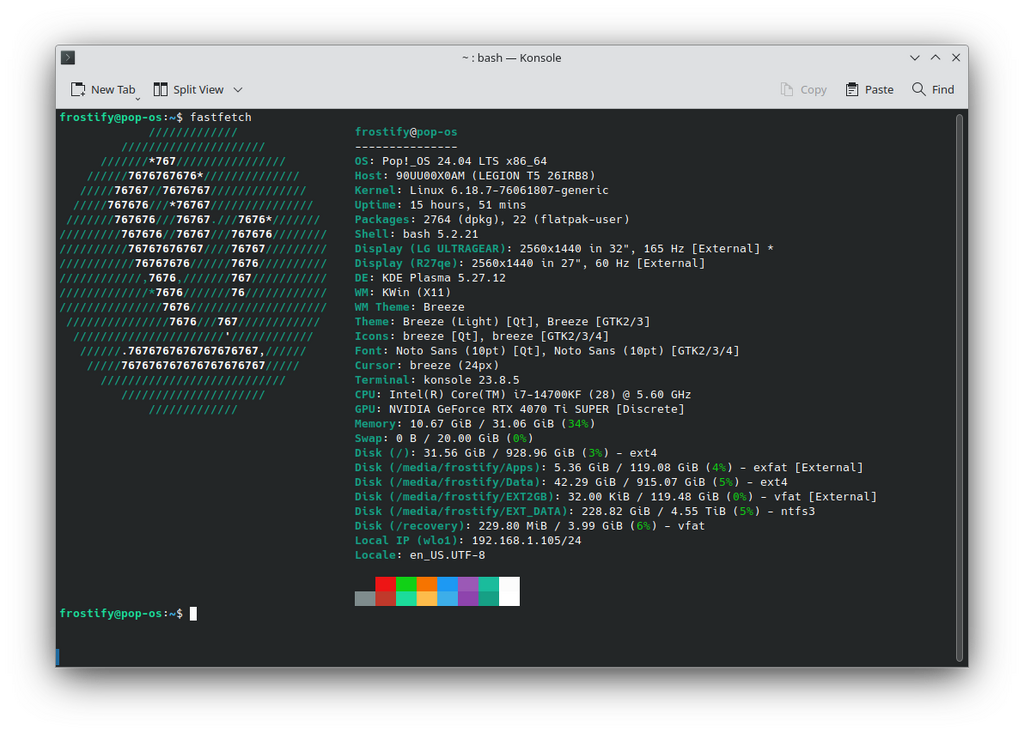Click the Split View button
Viewport: 1024px width, 733px height.
[188, 90]
